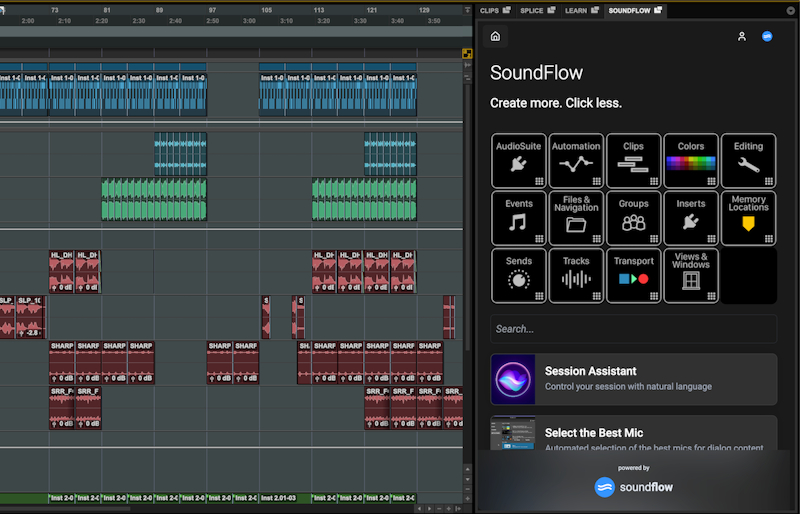Click the SoundFlow search field
800x514 pixels.
(633, 329)
